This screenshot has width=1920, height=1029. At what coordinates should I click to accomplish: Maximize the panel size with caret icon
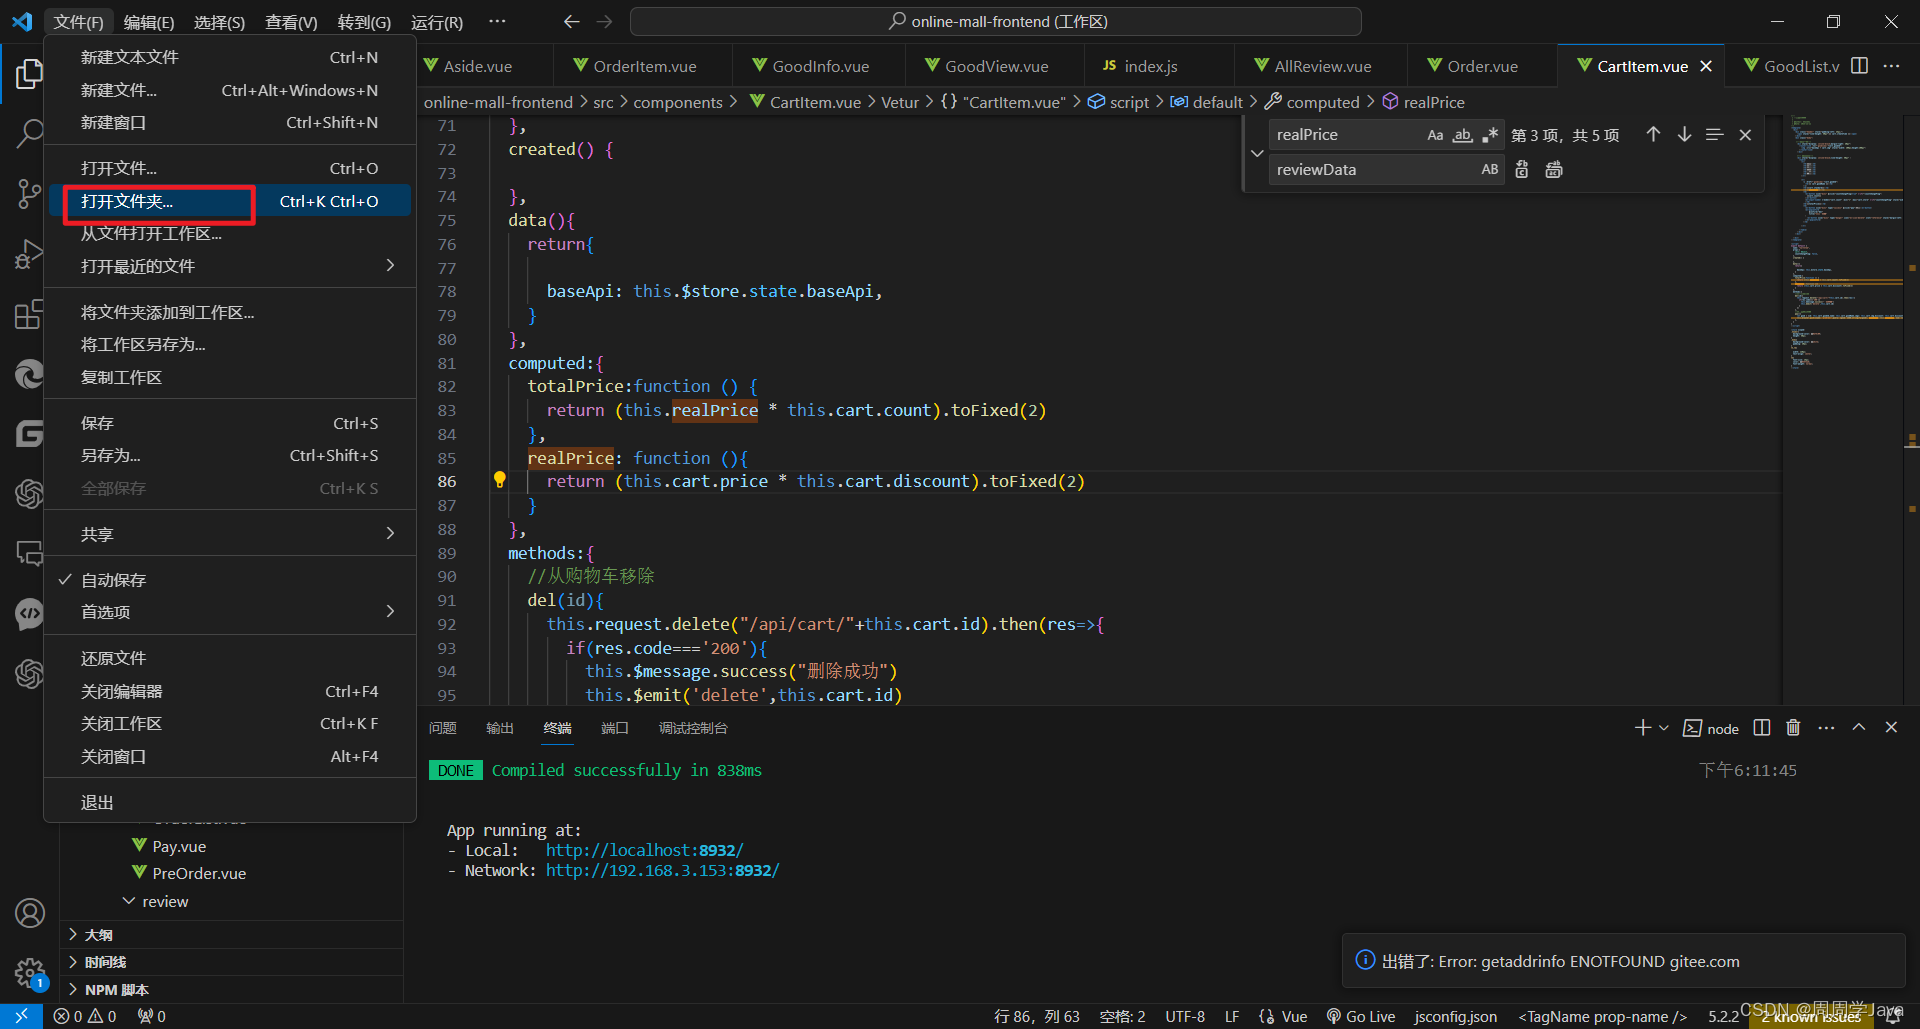(1859, 728)
